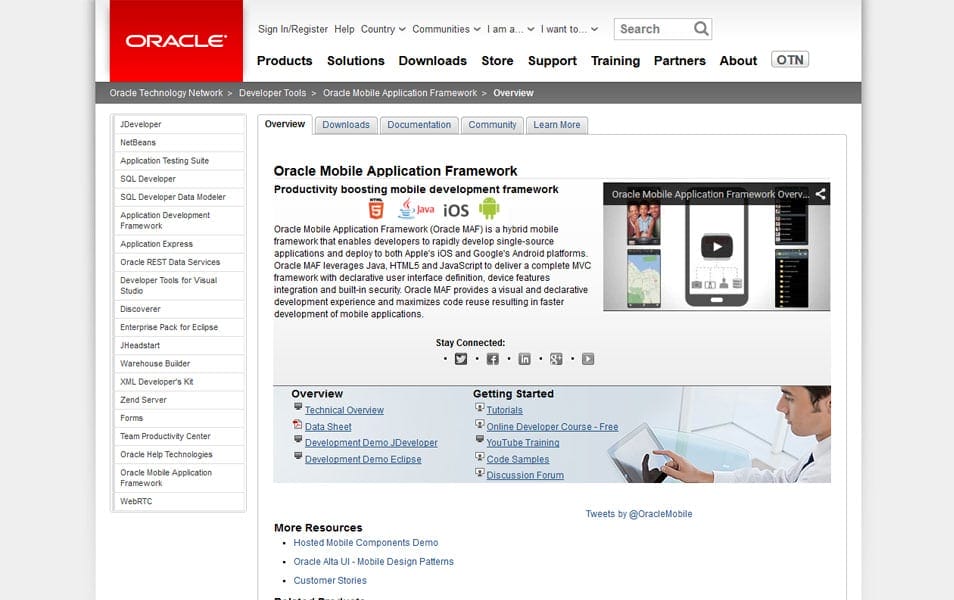Play the Oracle MAF overview video
This screenshot has width=954, height=600.
click(x=717, y=246)
